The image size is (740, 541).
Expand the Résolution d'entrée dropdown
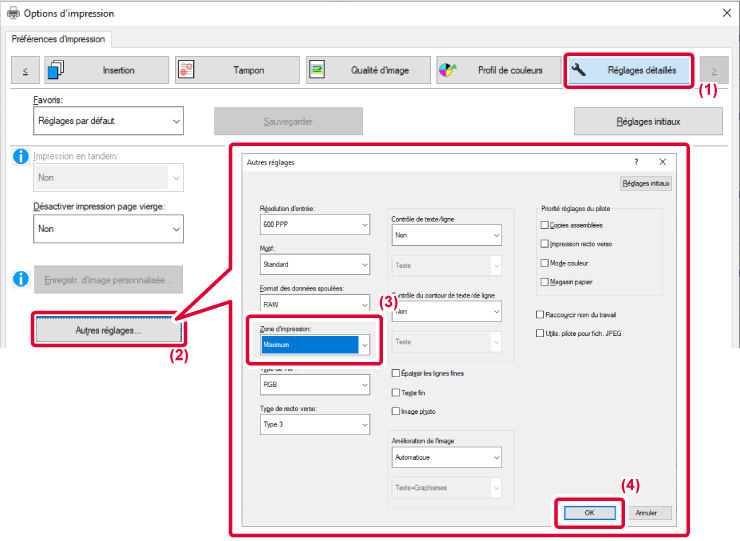(x=364, y=225)
